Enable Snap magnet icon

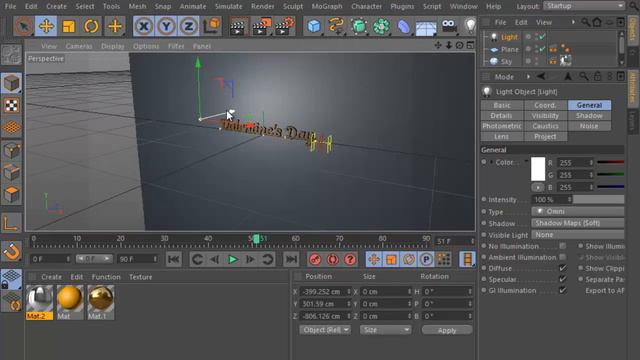point(11,251)
